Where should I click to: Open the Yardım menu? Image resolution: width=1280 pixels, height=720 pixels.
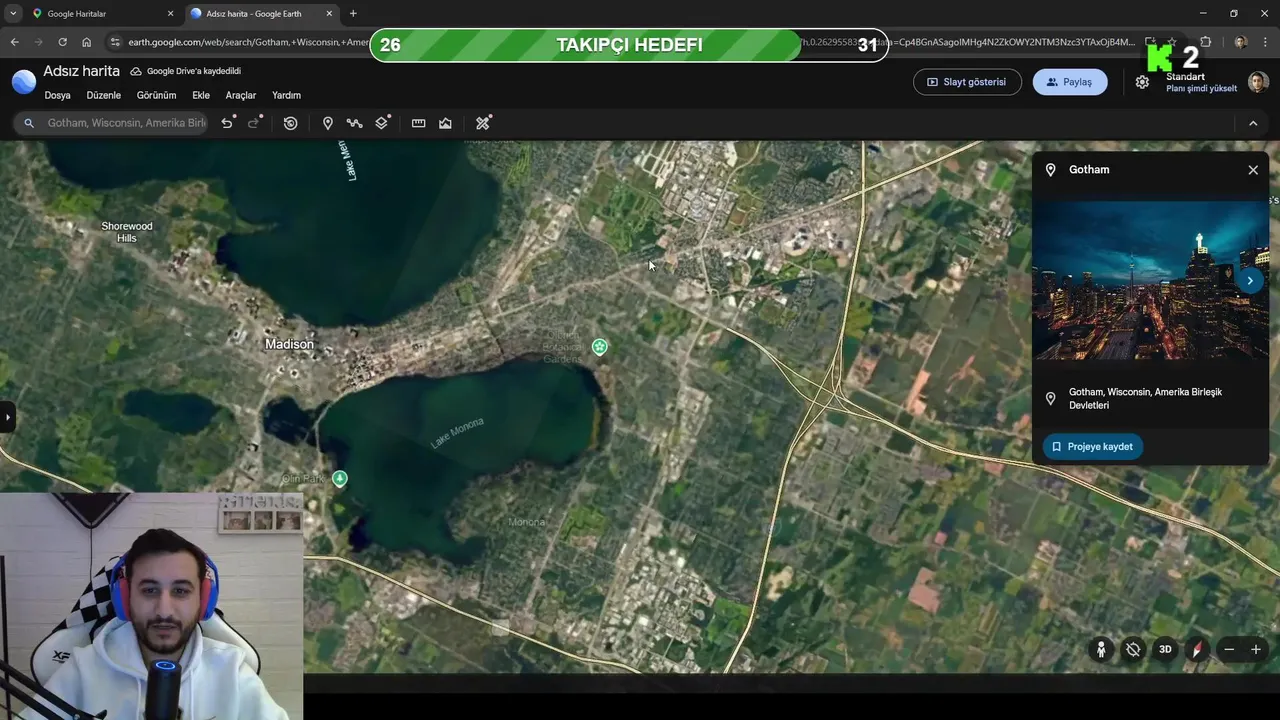pos(287,95)
